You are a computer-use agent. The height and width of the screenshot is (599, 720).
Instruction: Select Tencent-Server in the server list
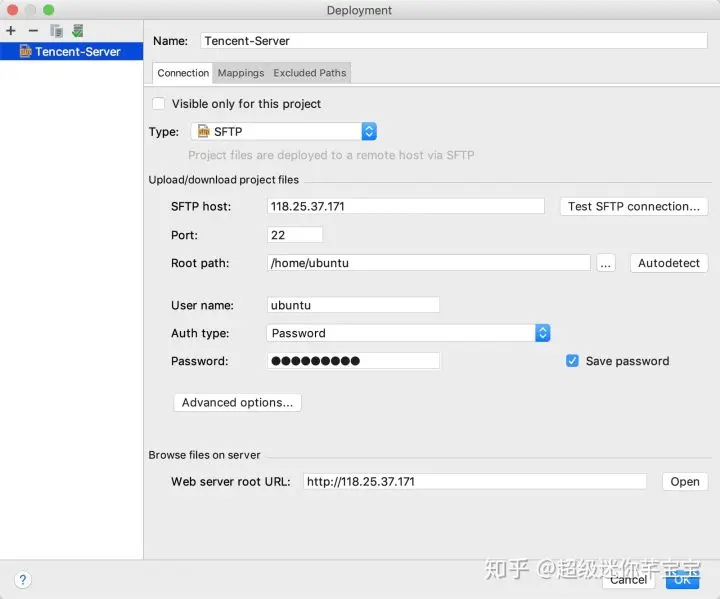(x=71, y=51)
